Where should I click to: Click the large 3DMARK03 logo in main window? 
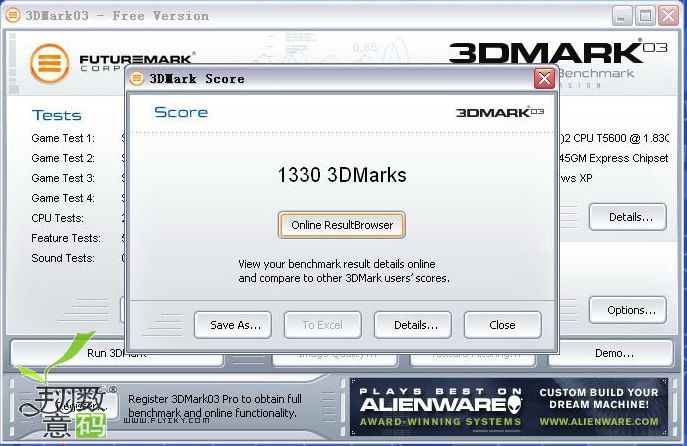pyautogui.click(x=558, y=52)
